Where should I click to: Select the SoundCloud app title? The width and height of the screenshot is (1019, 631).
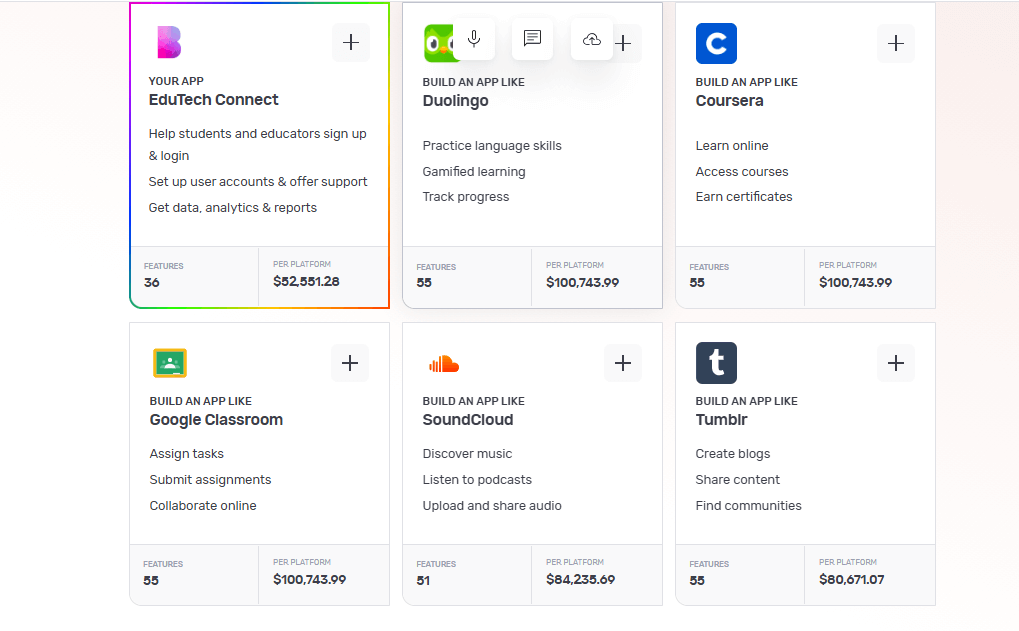pyautogui.click(x=468, y=420)
